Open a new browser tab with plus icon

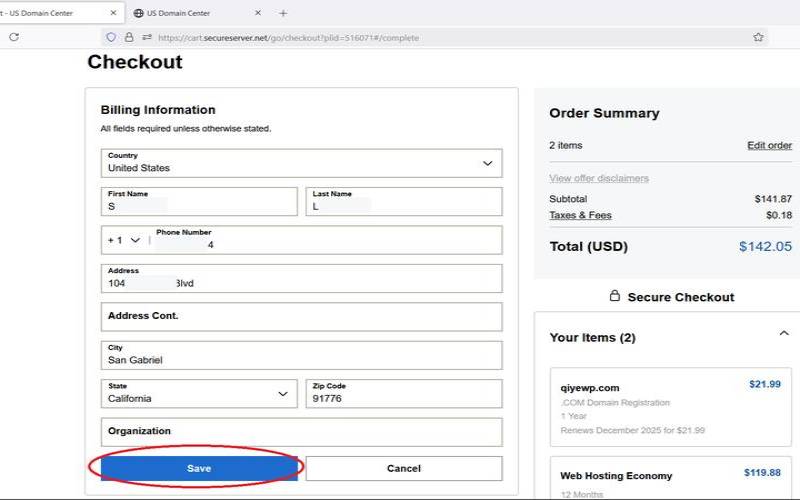[283, 13]
